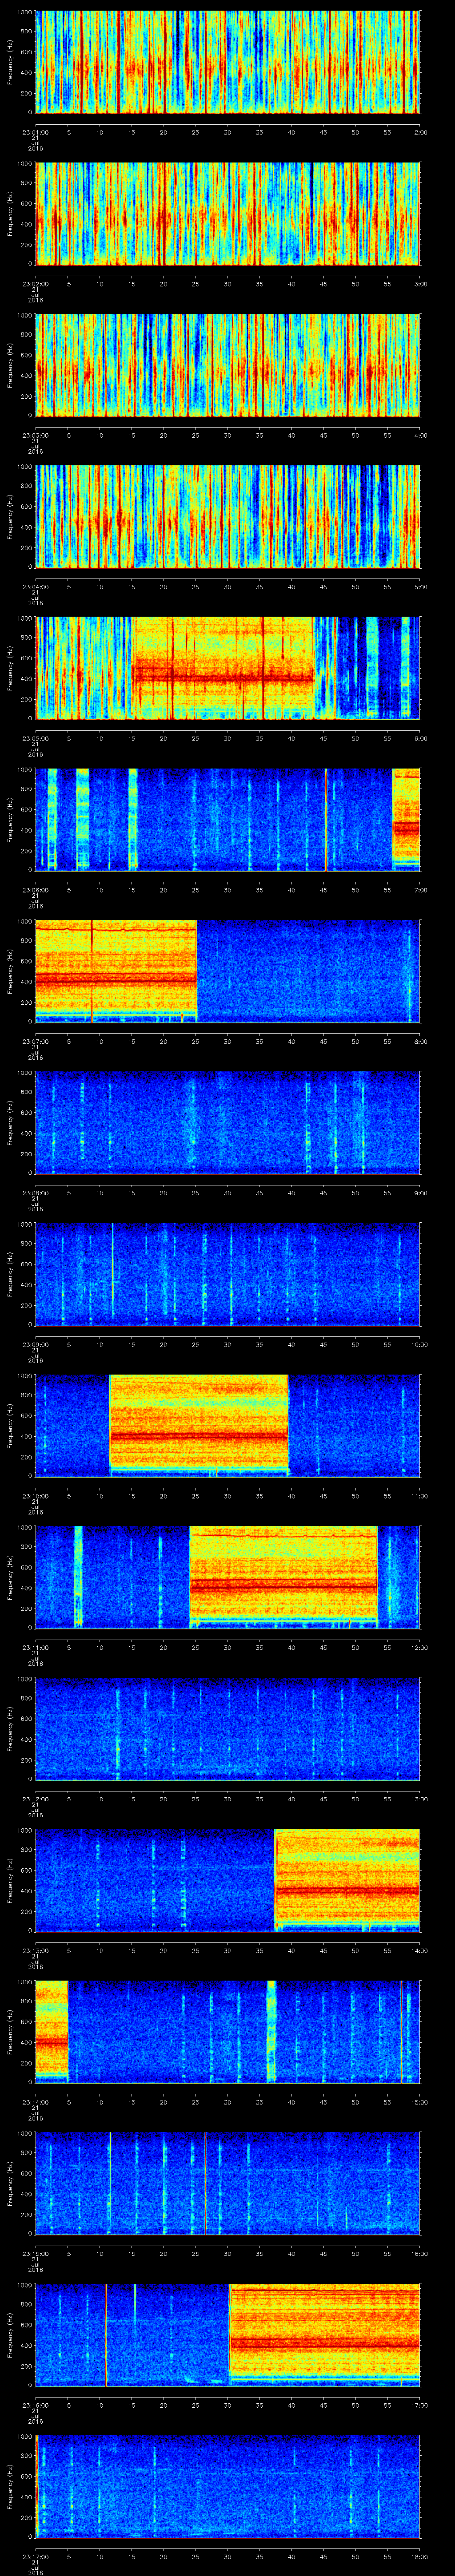Click the 23:01:00 time axis label
The width and height of the screenshot is (455, 2576).
pyautogui.click(x=36, y=131)
